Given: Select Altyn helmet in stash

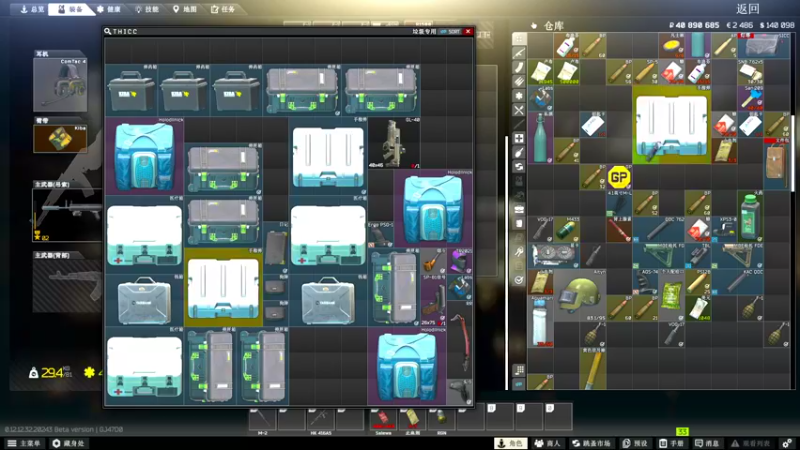Looking at the screenshot, I should (580, 296).
